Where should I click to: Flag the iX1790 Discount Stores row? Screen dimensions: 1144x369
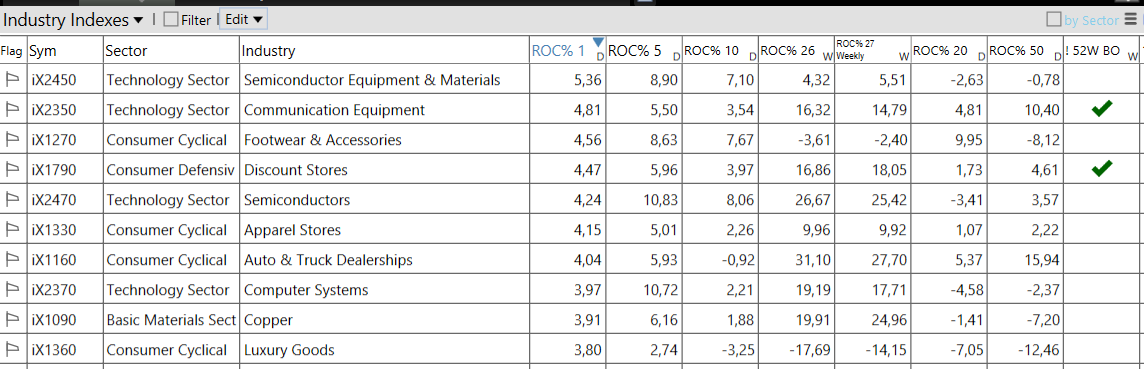pos(12,169)
